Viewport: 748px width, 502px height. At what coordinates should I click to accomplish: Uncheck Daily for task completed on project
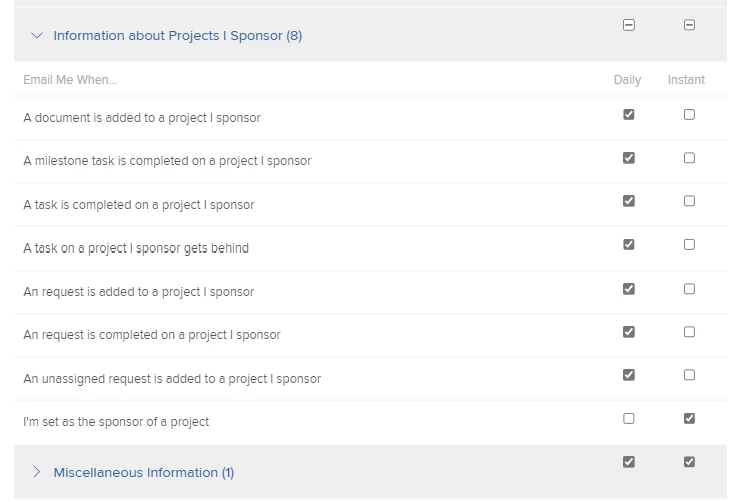(x=628, y=201)
